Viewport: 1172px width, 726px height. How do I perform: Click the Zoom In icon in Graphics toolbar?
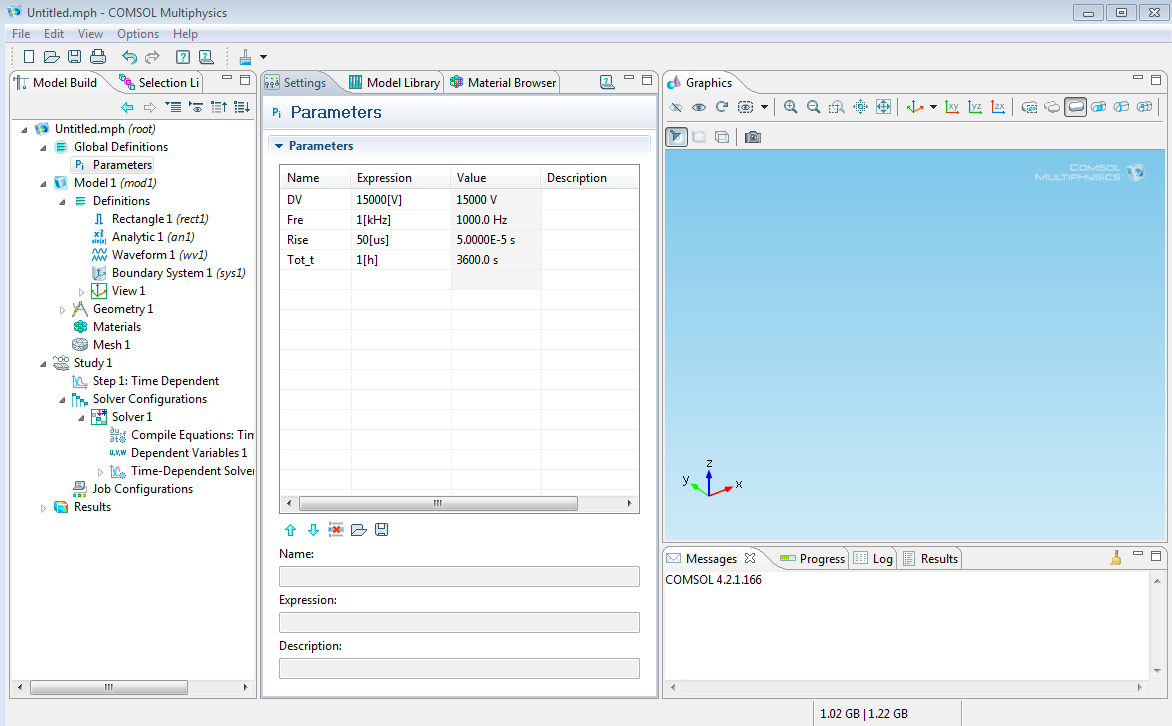click(791, 107)
